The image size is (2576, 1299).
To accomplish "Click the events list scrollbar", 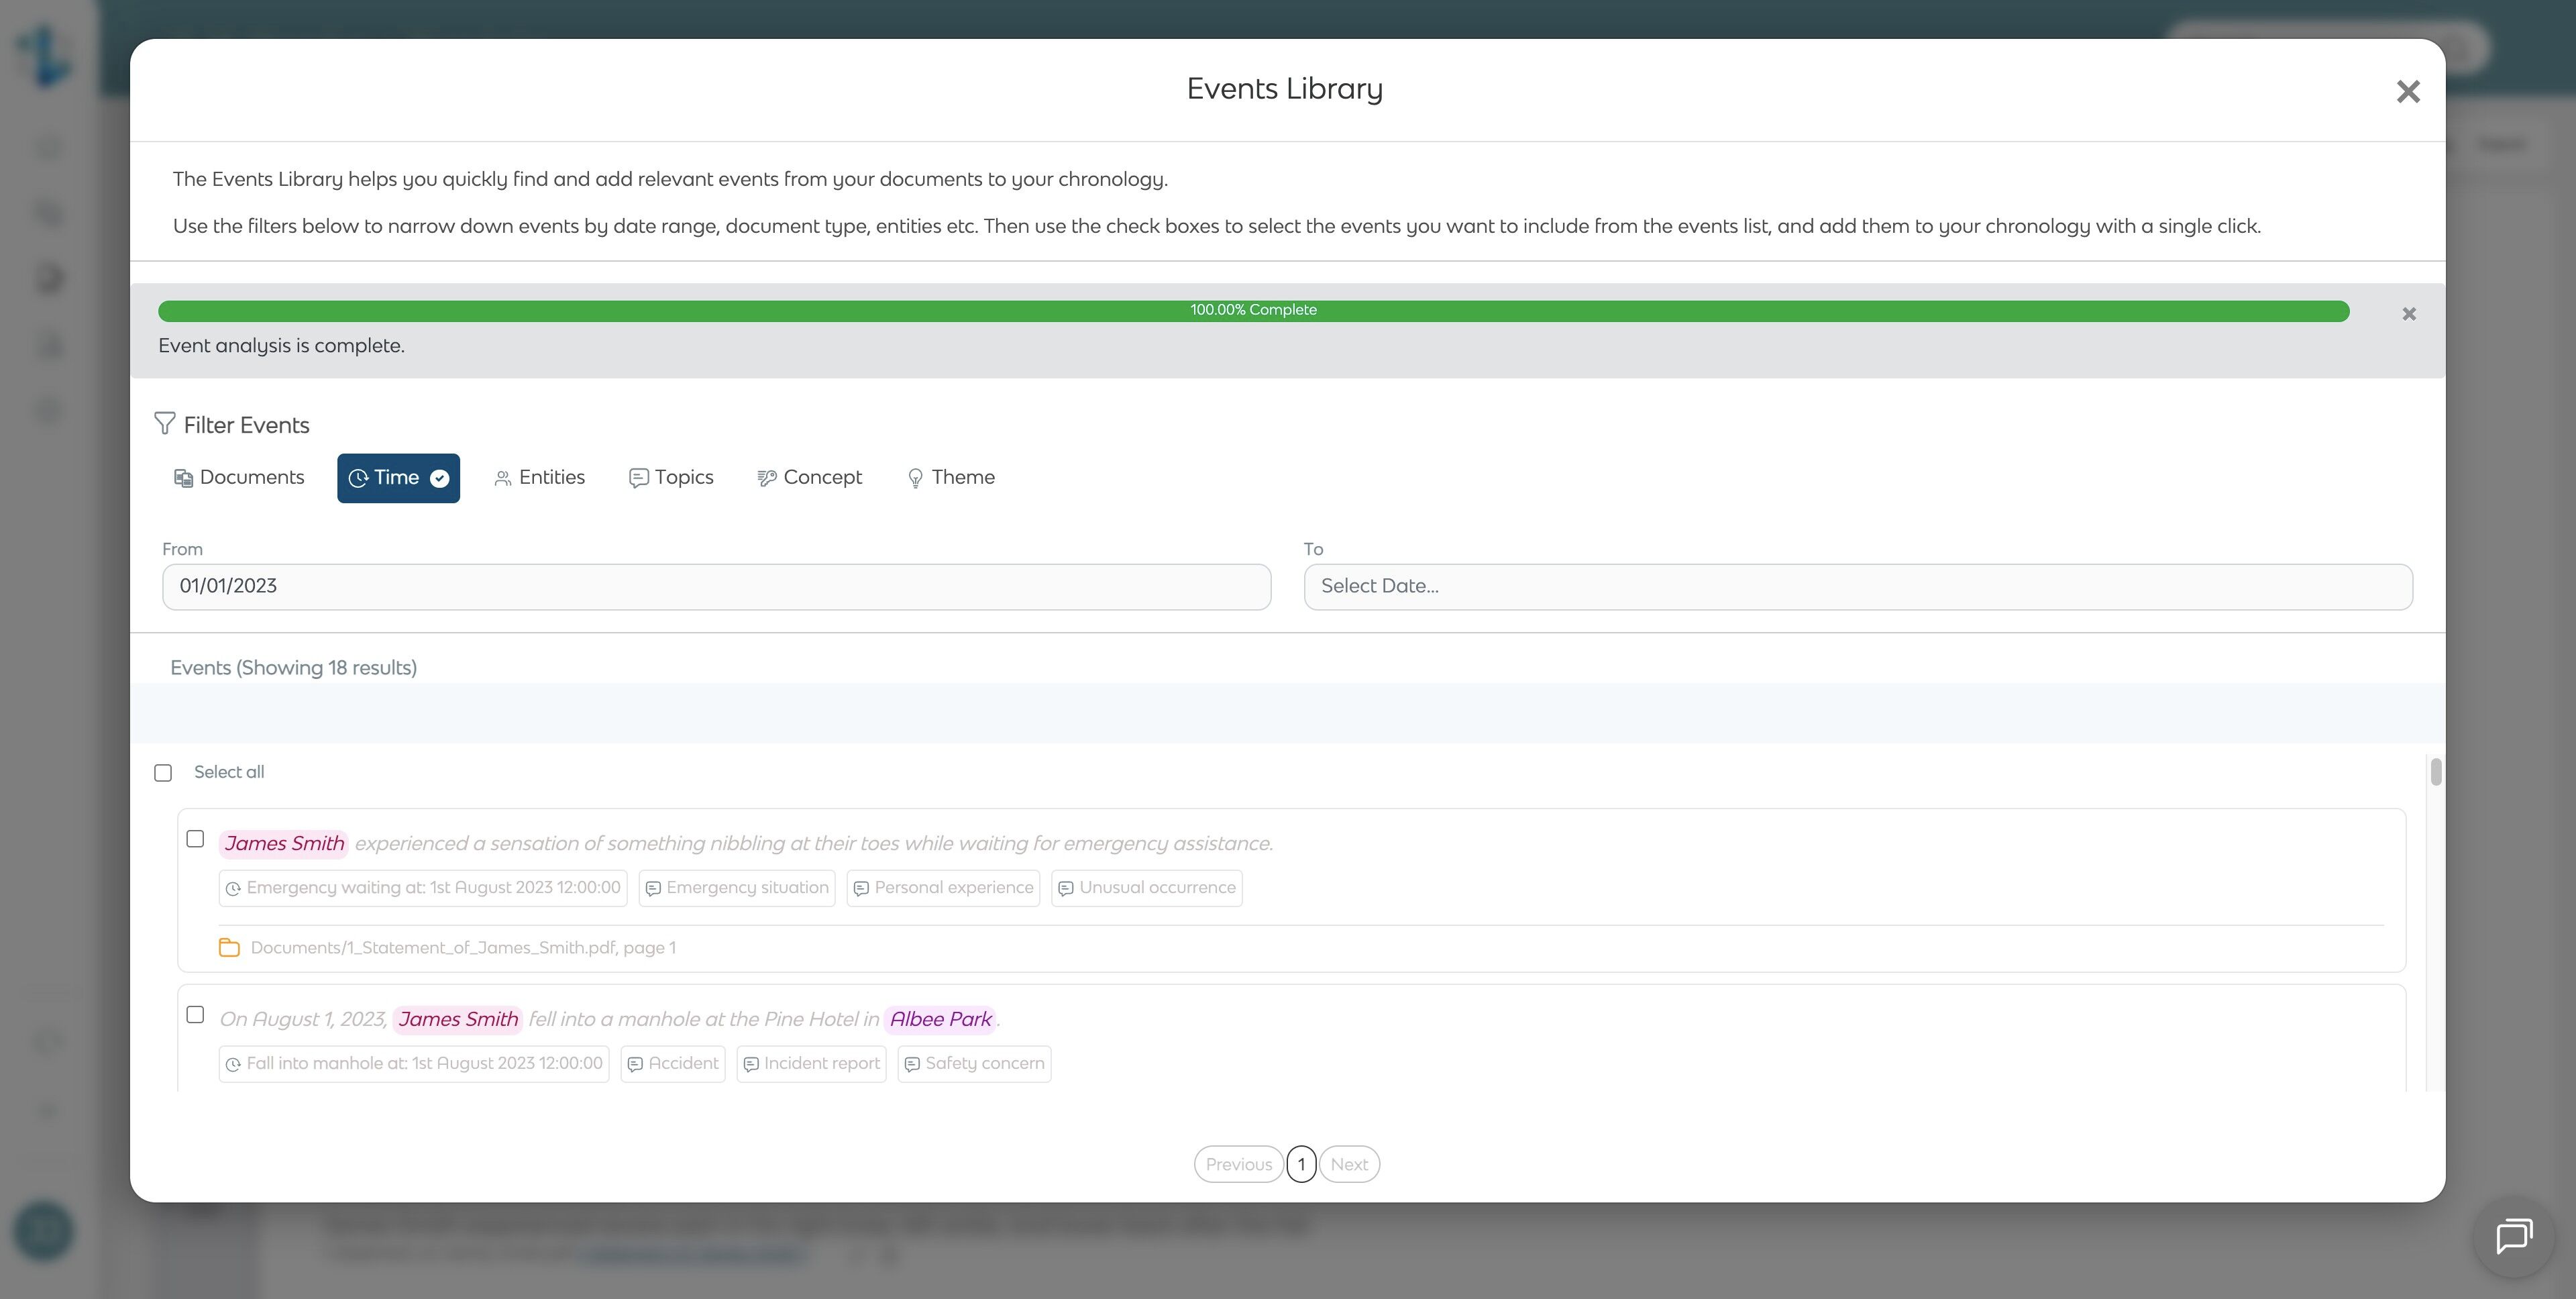I will click(2435, 772).
